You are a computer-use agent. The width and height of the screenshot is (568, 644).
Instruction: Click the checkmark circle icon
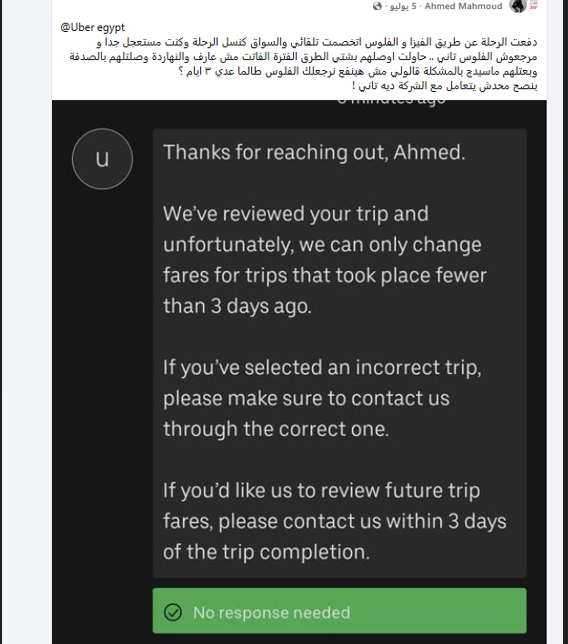coord(173,612)
